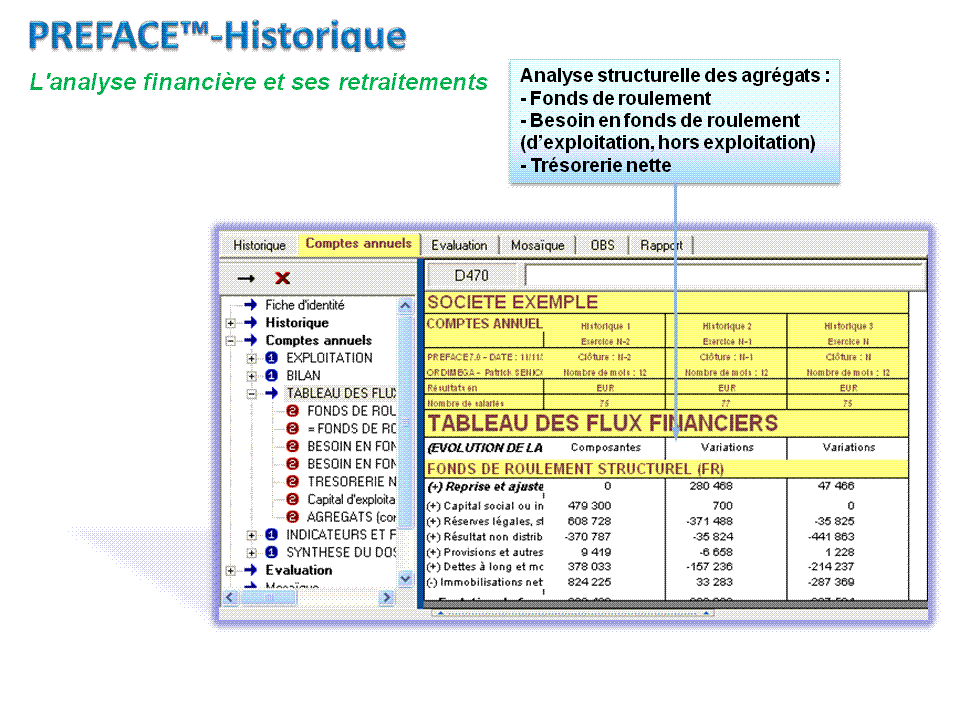Select Comptes annuels in the navigation tree

pyautogui.click(x=318, y=341)
